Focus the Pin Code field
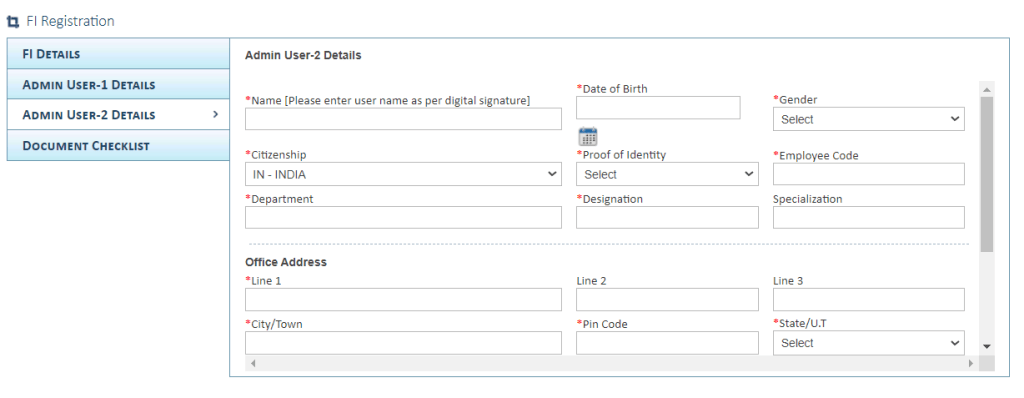Viewport: 1024px width, 398px height. (x=667, y=342)
